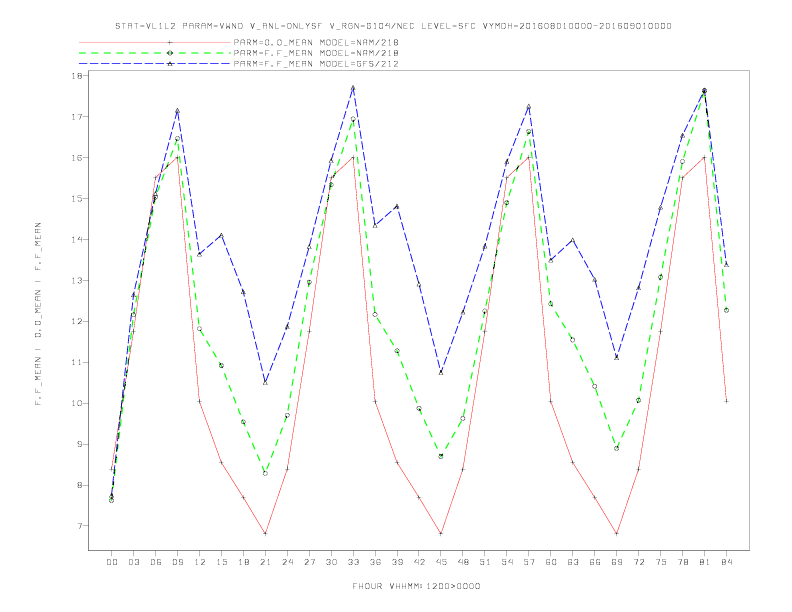Viewport: 792px width, 612px height.
Task: Click x-axis forecast hour label 48
Action: click(x=463, y=562)
